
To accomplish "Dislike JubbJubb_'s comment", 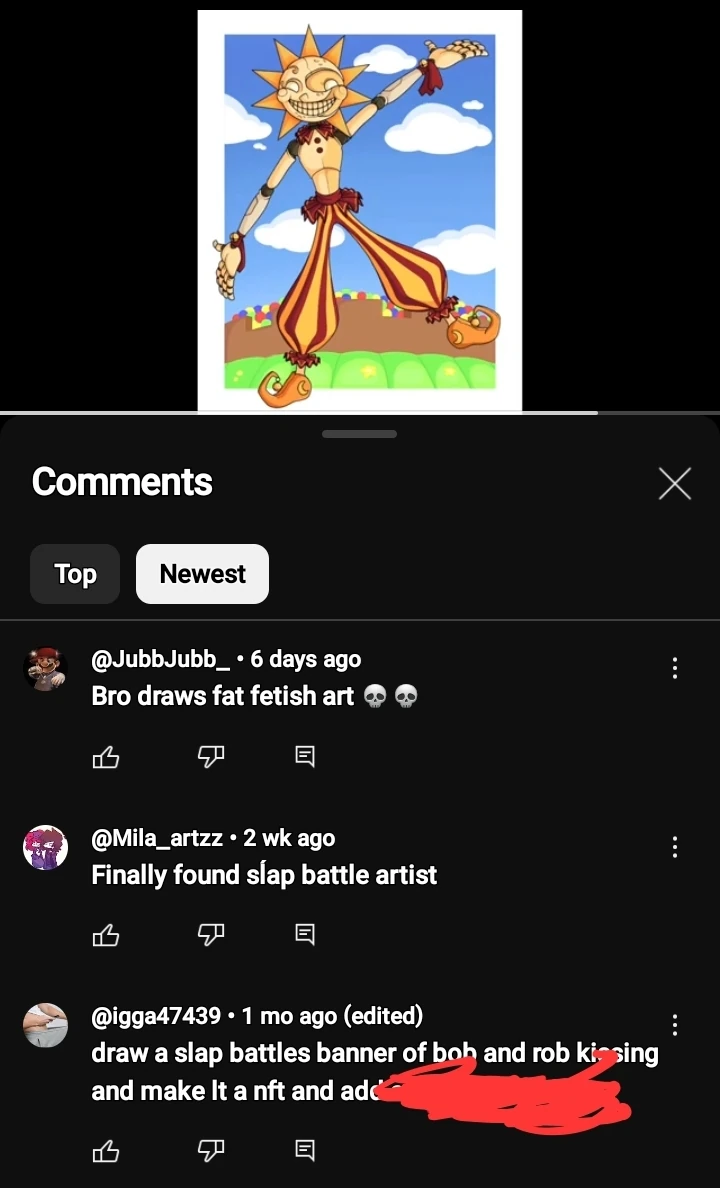I will coord(210,757).
